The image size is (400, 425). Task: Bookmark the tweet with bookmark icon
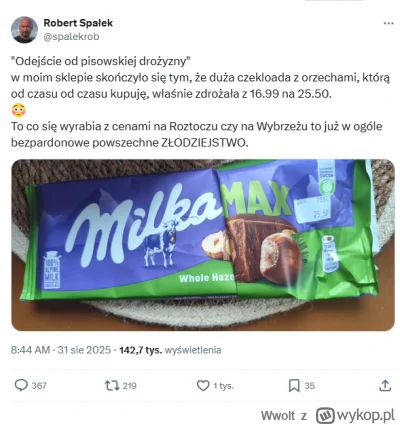pyautogui.click(x=294, y=386)
